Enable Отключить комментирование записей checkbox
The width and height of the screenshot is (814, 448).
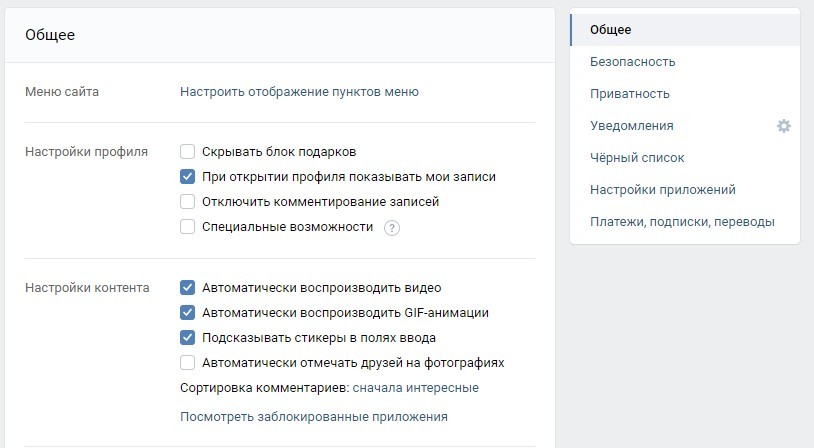pos(187,202)
